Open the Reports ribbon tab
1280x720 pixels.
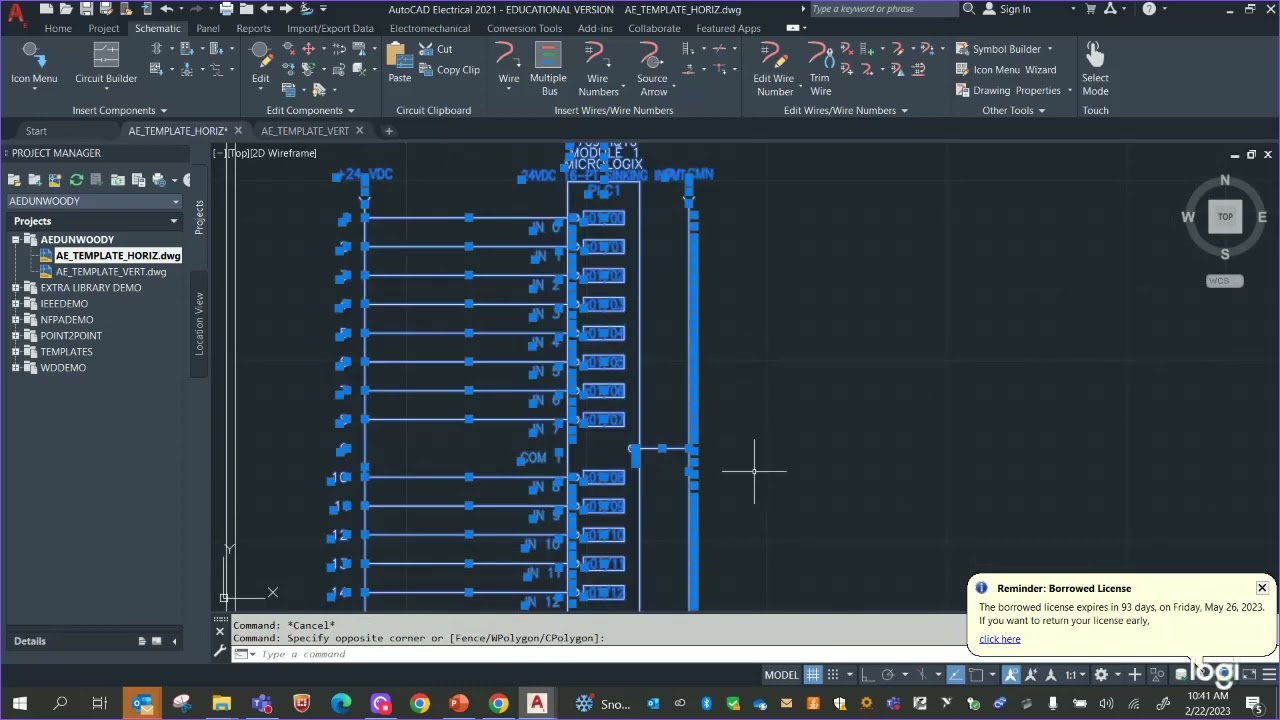click(x=253, y=28)
